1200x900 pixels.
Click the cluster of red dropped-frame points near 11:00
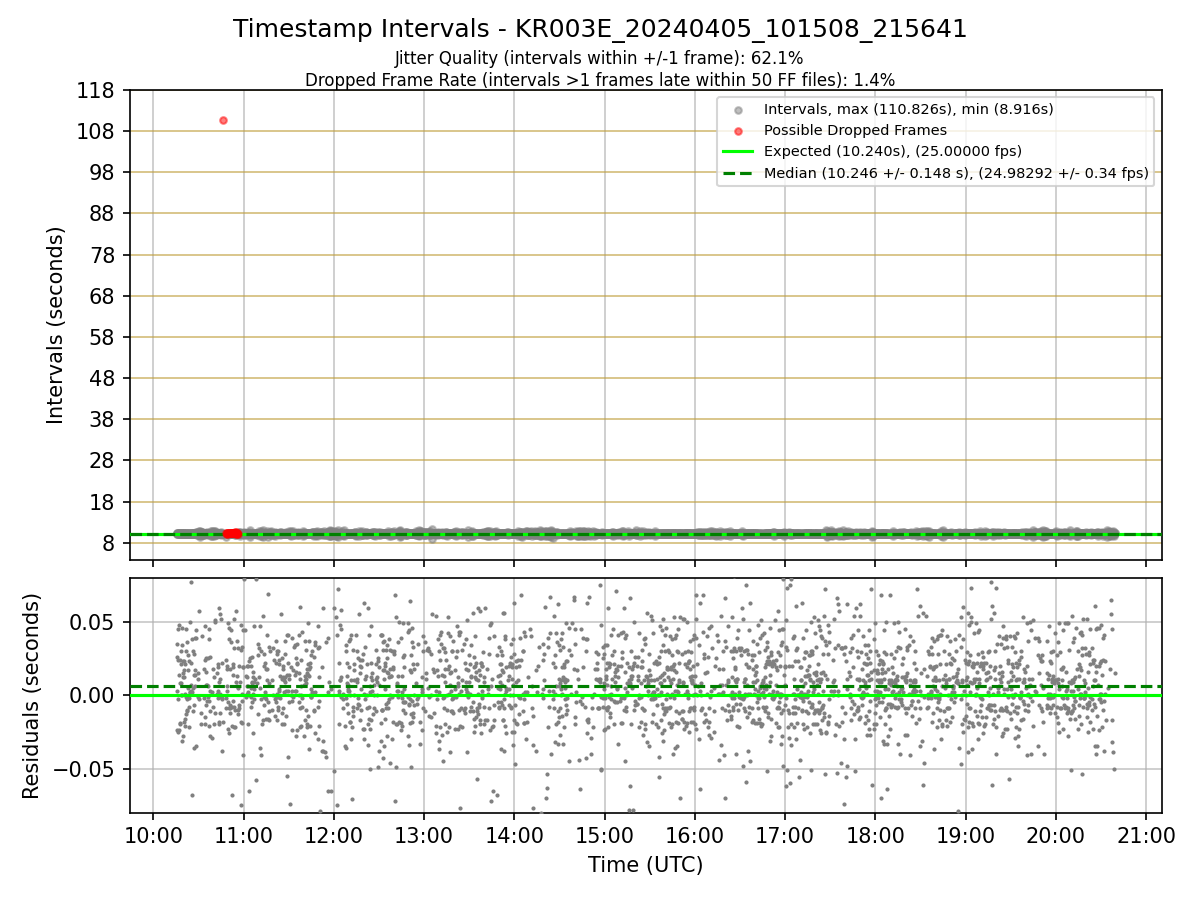[233, 533]
